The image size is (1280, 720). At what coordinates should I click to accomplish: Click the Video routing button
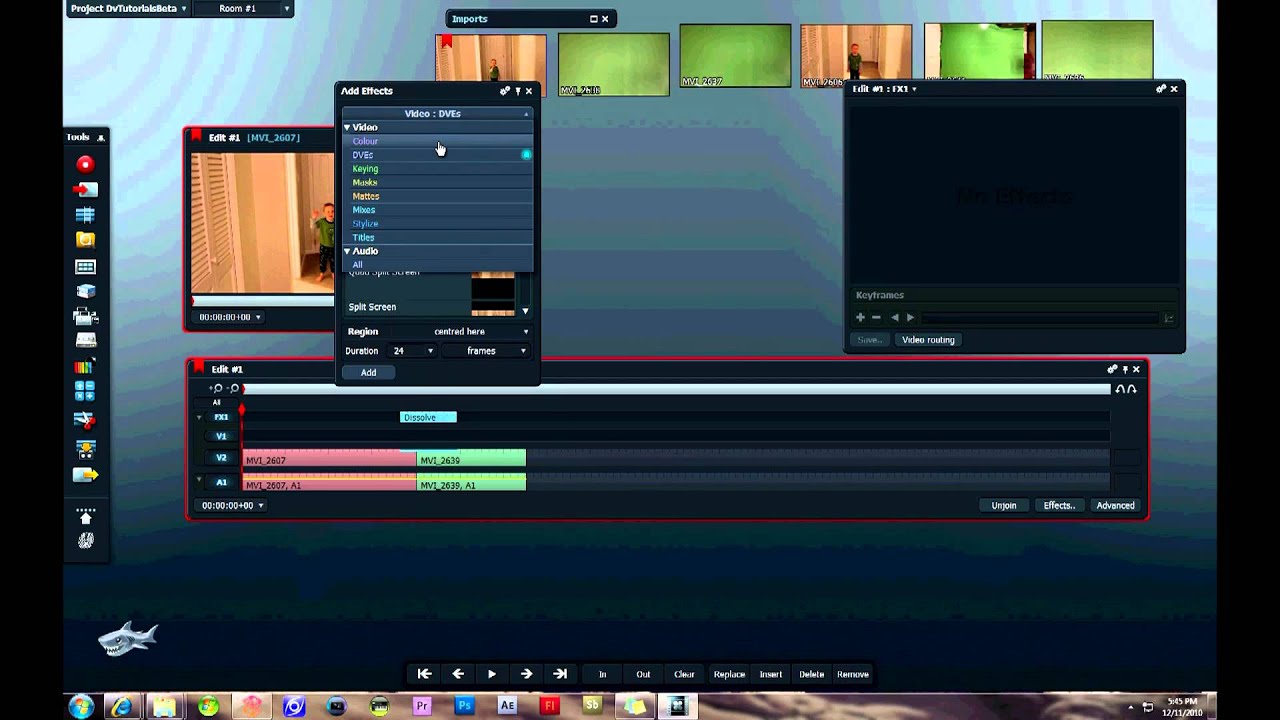(928, 340)
